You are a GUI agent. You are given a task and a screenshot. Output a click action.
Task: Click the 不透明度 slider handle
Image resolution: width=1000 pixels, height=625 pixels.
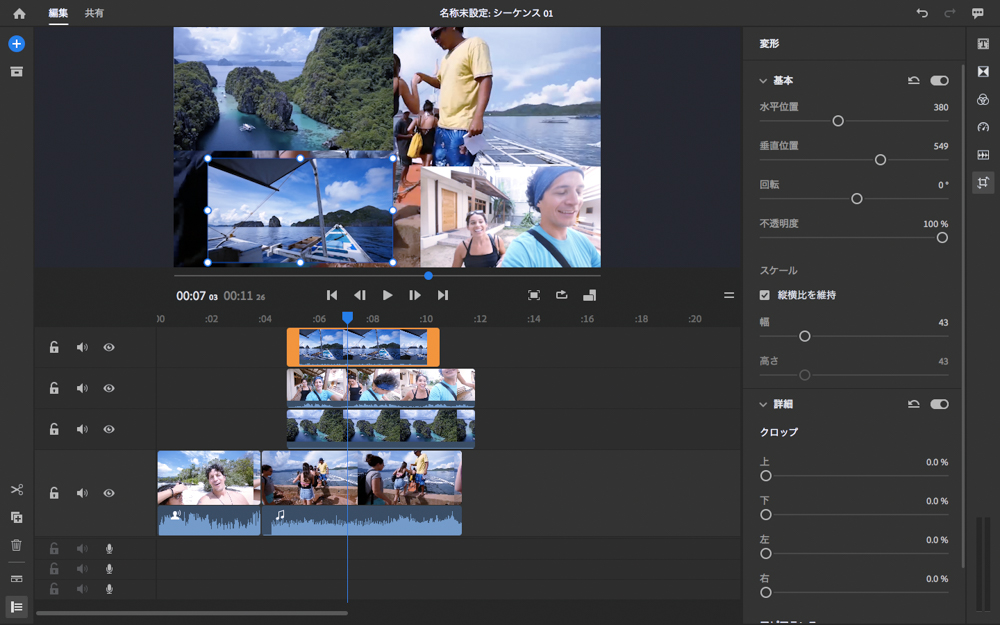pos(942,238)
